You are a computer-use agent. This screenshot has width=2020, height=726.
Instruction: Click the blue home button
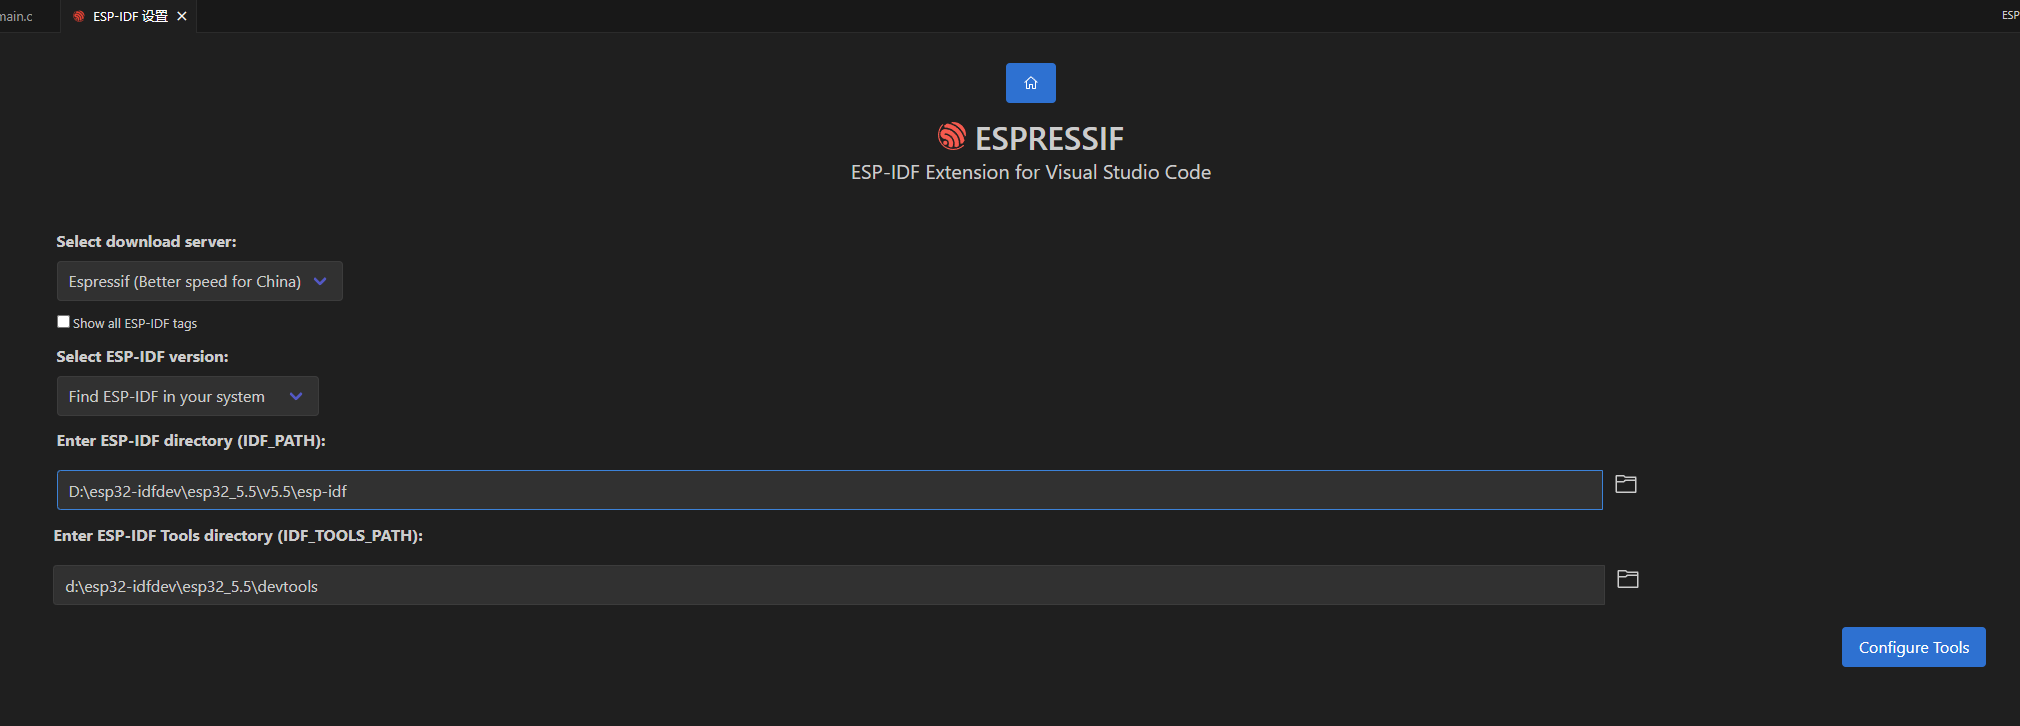[1030, 83]
